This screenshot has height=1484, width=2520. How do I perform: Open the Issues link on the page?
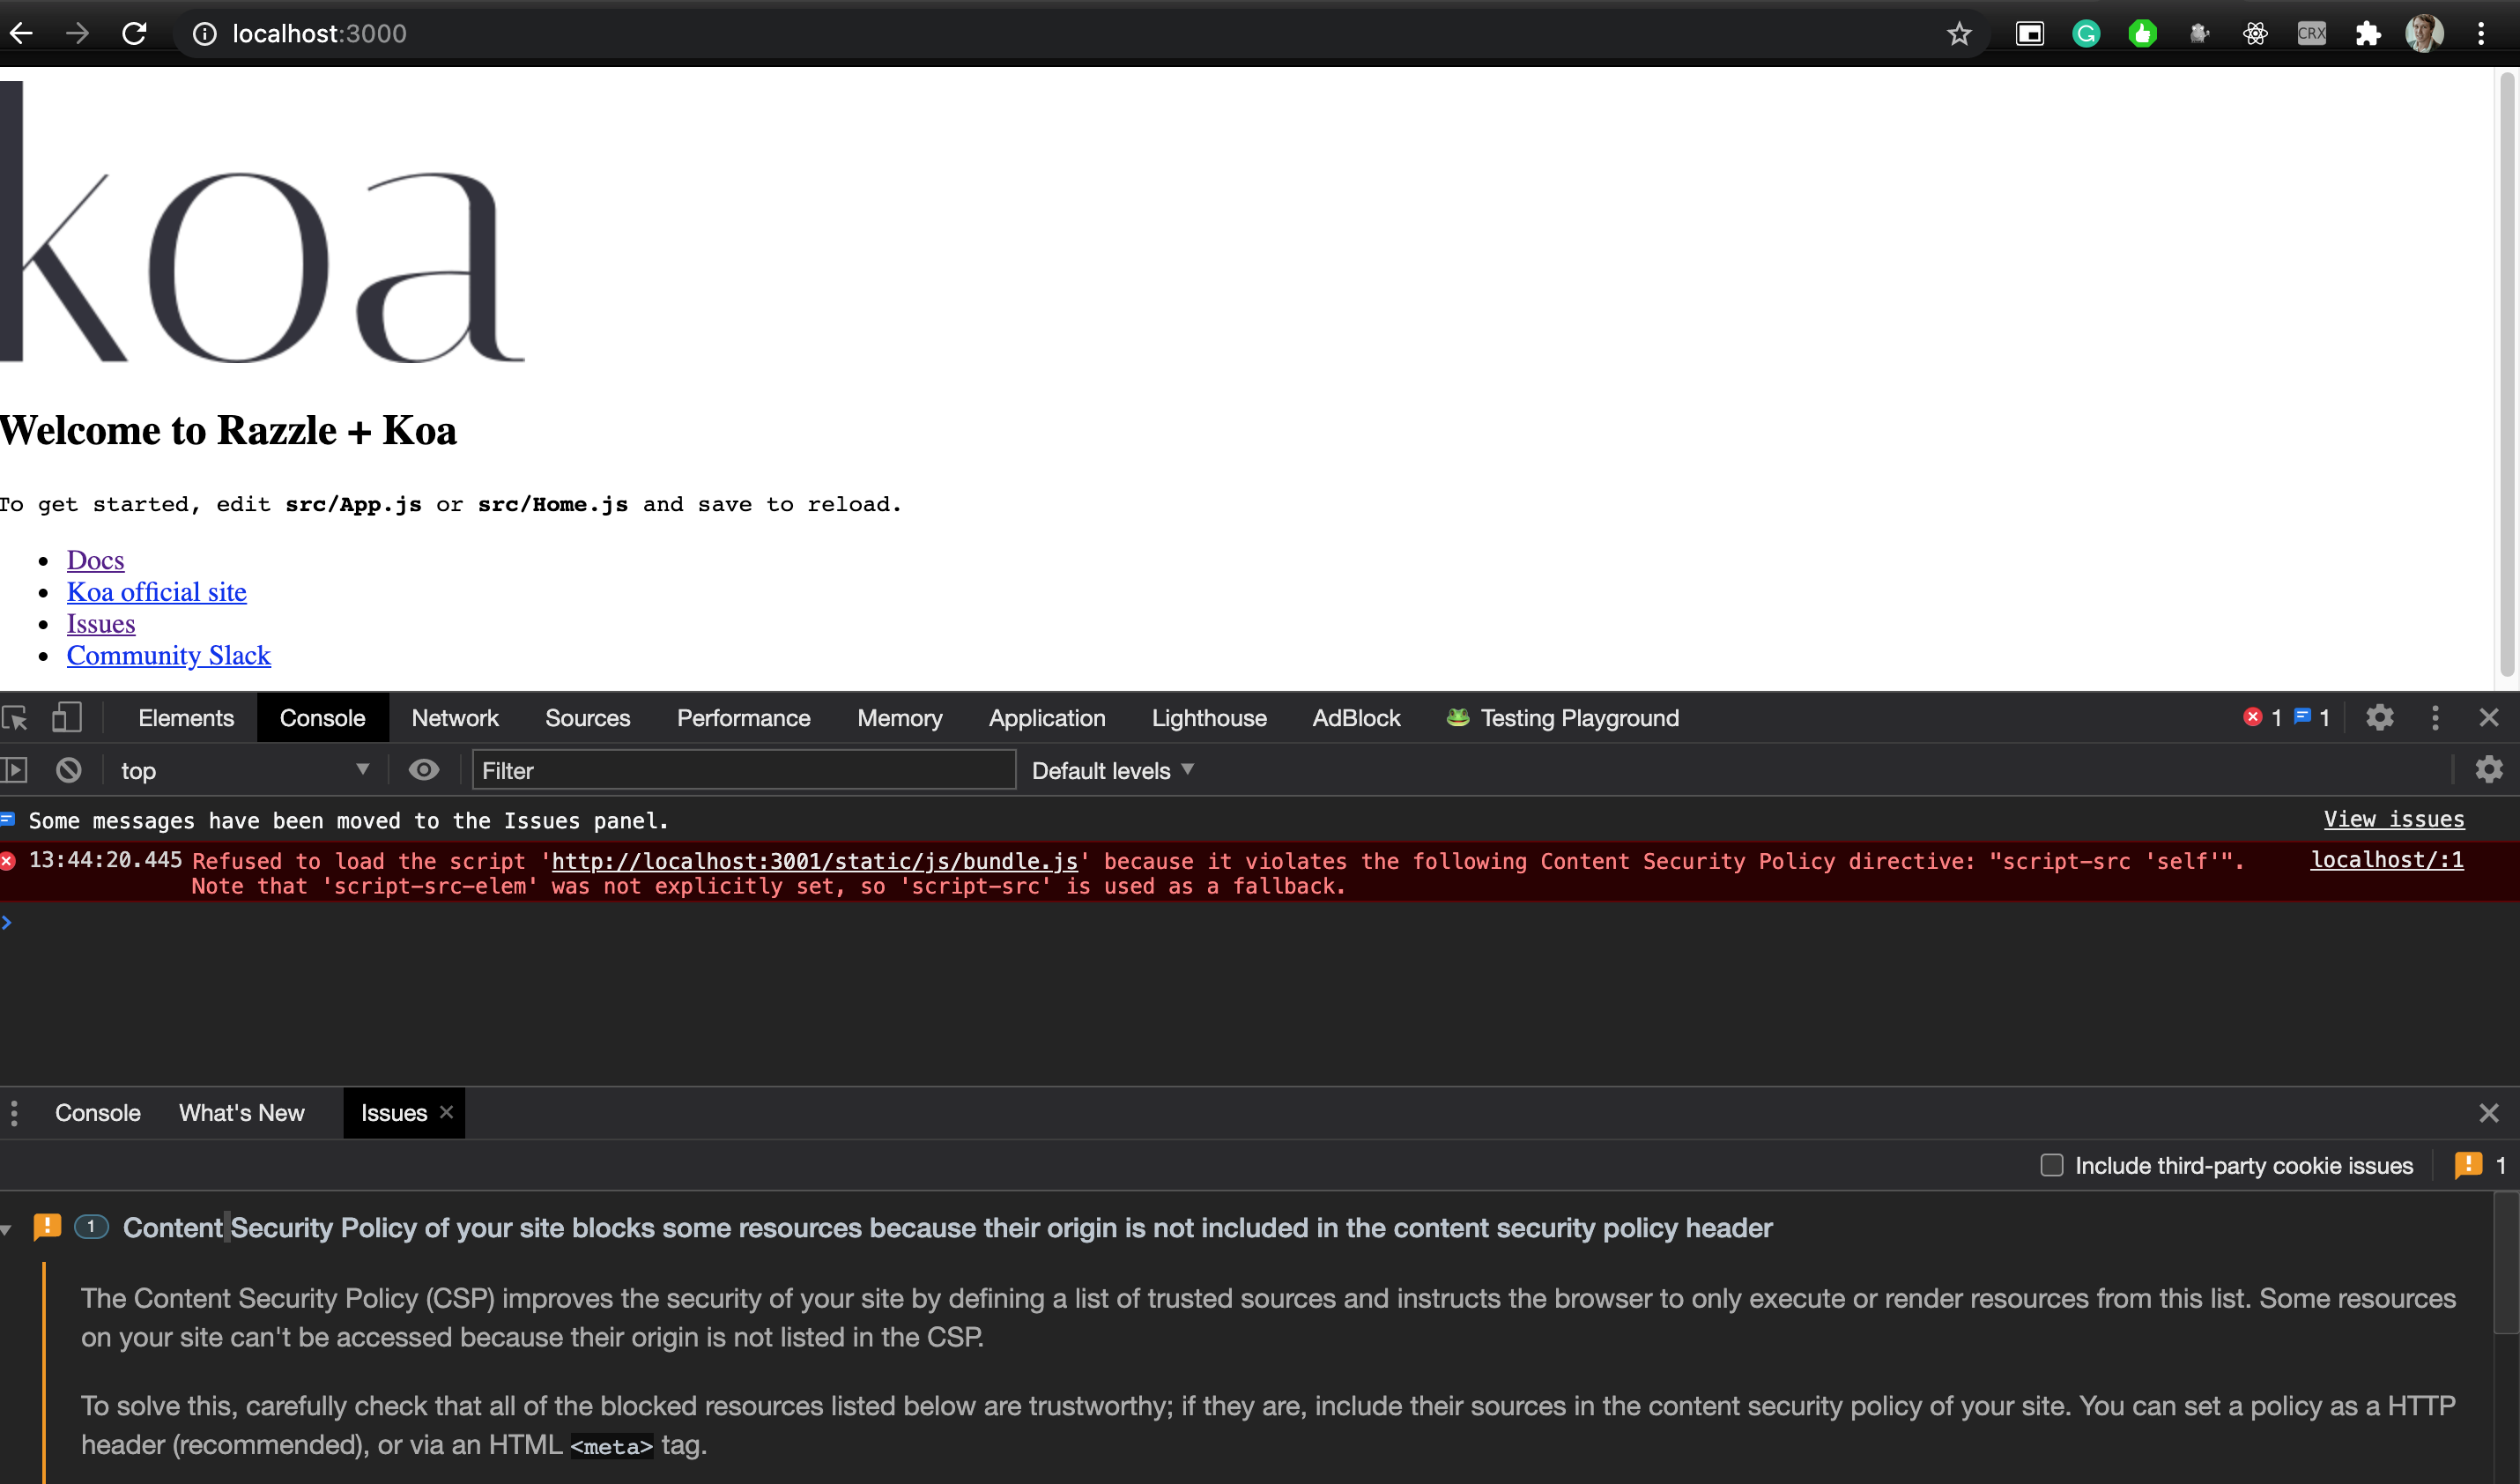[101, 624]
